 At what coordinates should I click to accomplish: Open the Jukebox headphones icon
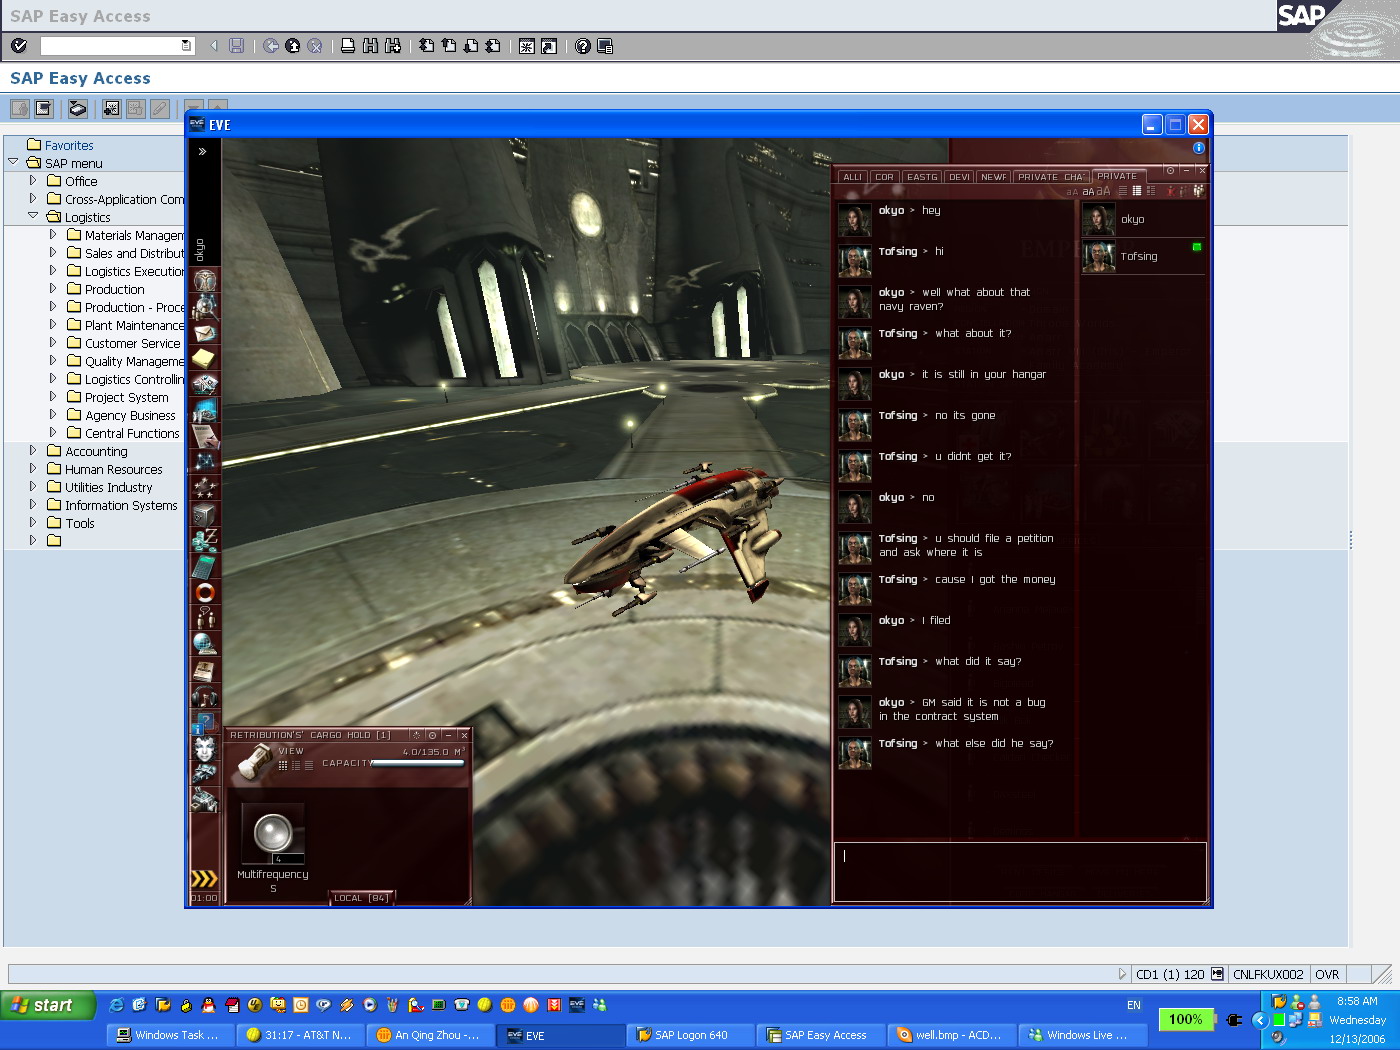point(204,696)
